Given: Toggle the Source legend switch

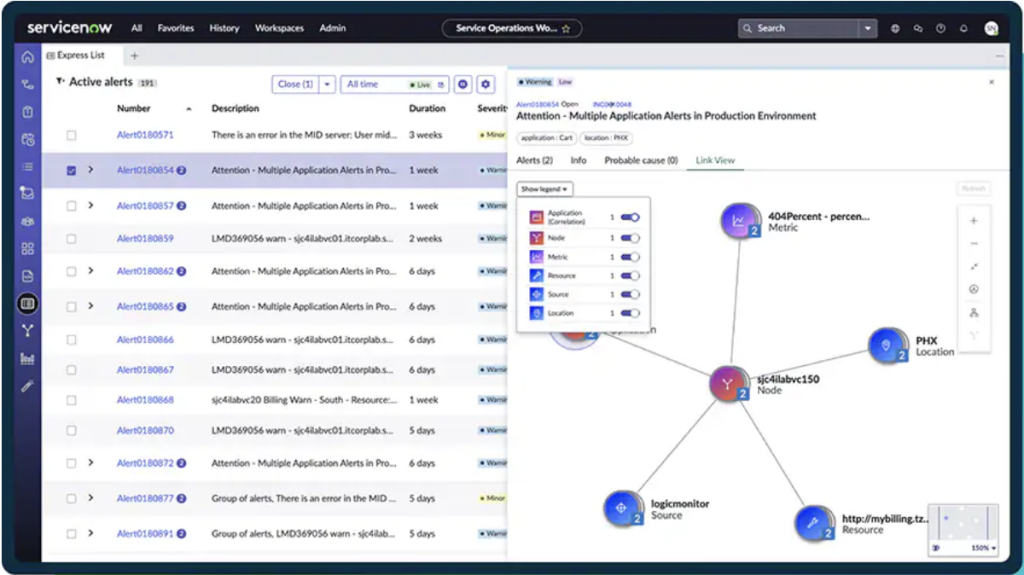Looking at the screenshot, I should tap(630, 294).
